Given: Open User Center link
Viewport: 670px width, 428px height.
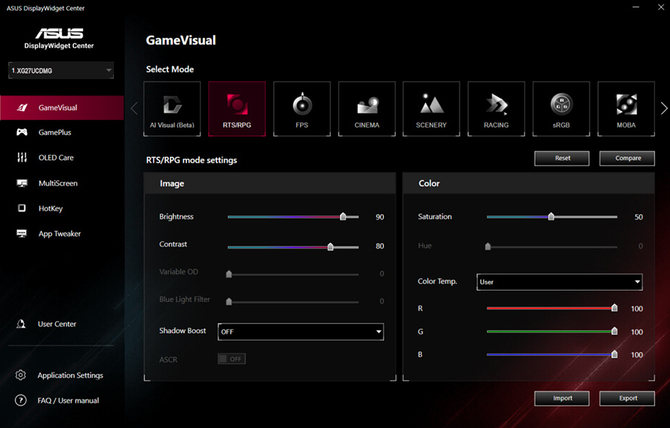Looking at the screenshot, I should 57,324.
